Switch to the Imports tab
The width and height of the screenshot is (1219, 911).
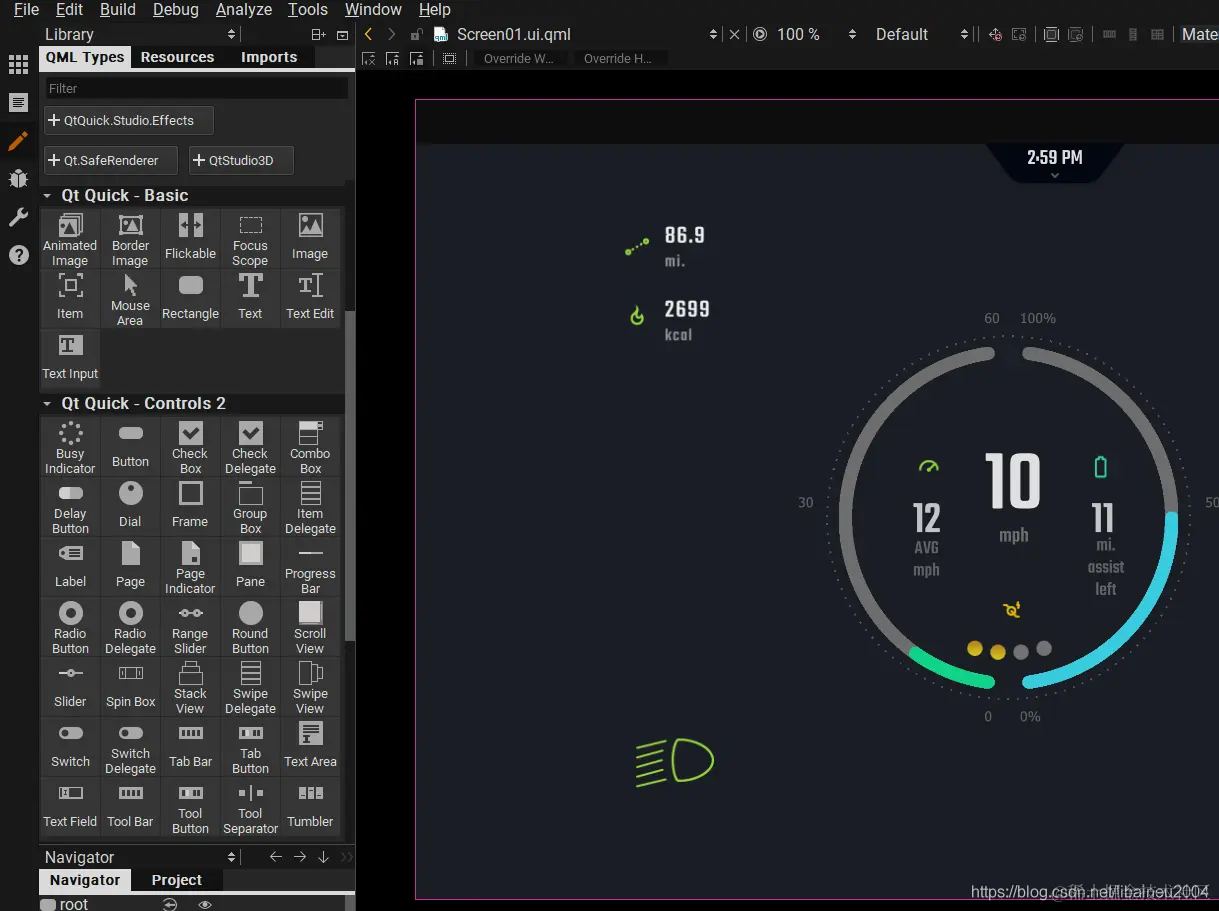click(269, 57)
